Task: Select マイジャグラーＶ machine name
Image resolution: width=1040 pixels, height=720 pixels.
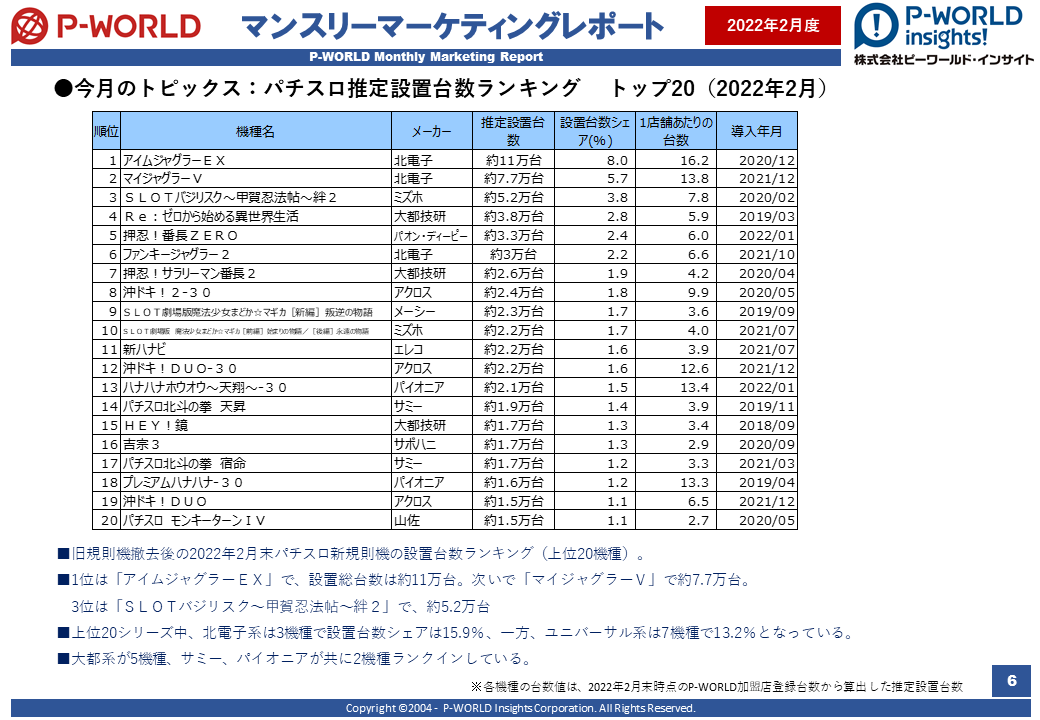Action: click(x=162, y=179)
